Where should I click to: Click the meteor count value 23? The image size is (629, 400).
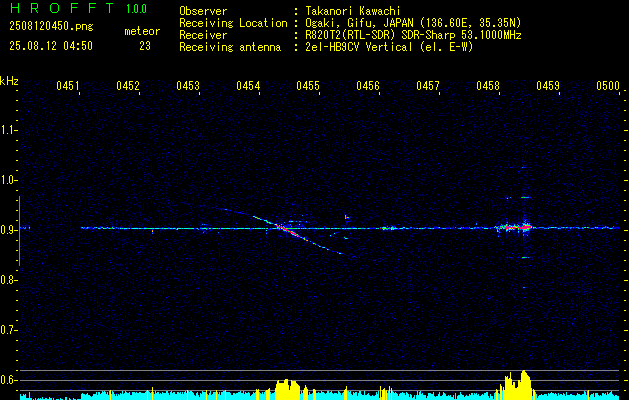[x=145, y=46]
